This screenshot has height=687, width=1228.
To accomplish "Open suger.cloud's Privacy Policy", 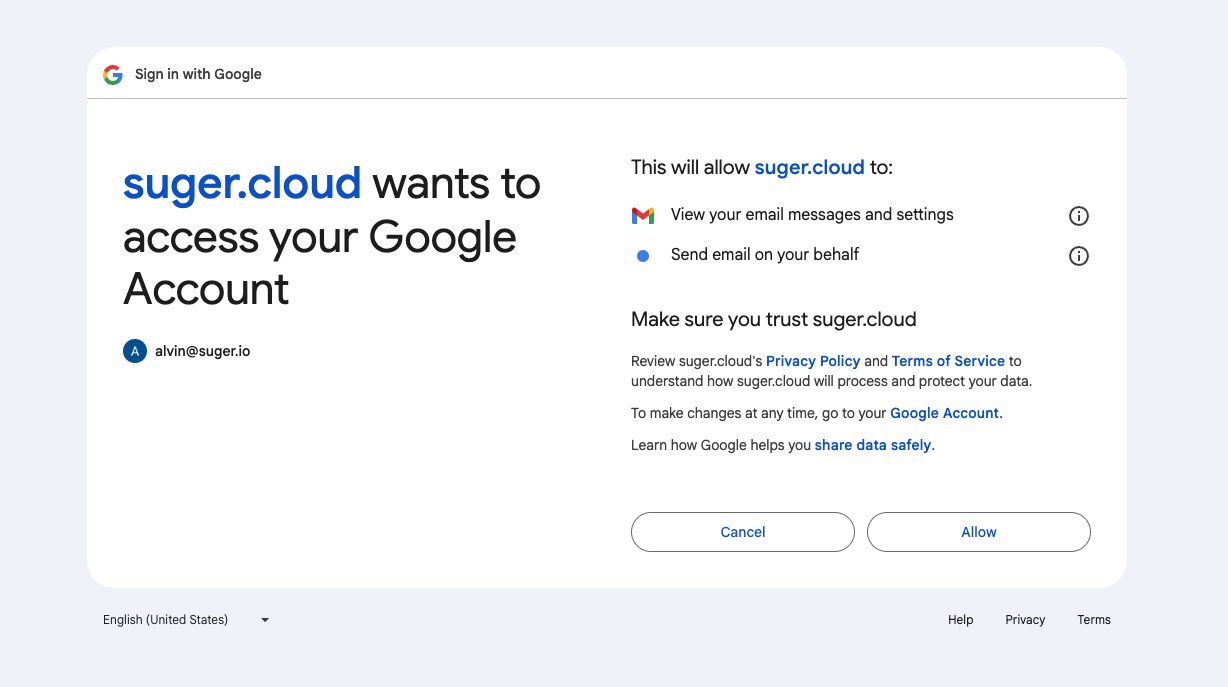I will coord(813,361).
